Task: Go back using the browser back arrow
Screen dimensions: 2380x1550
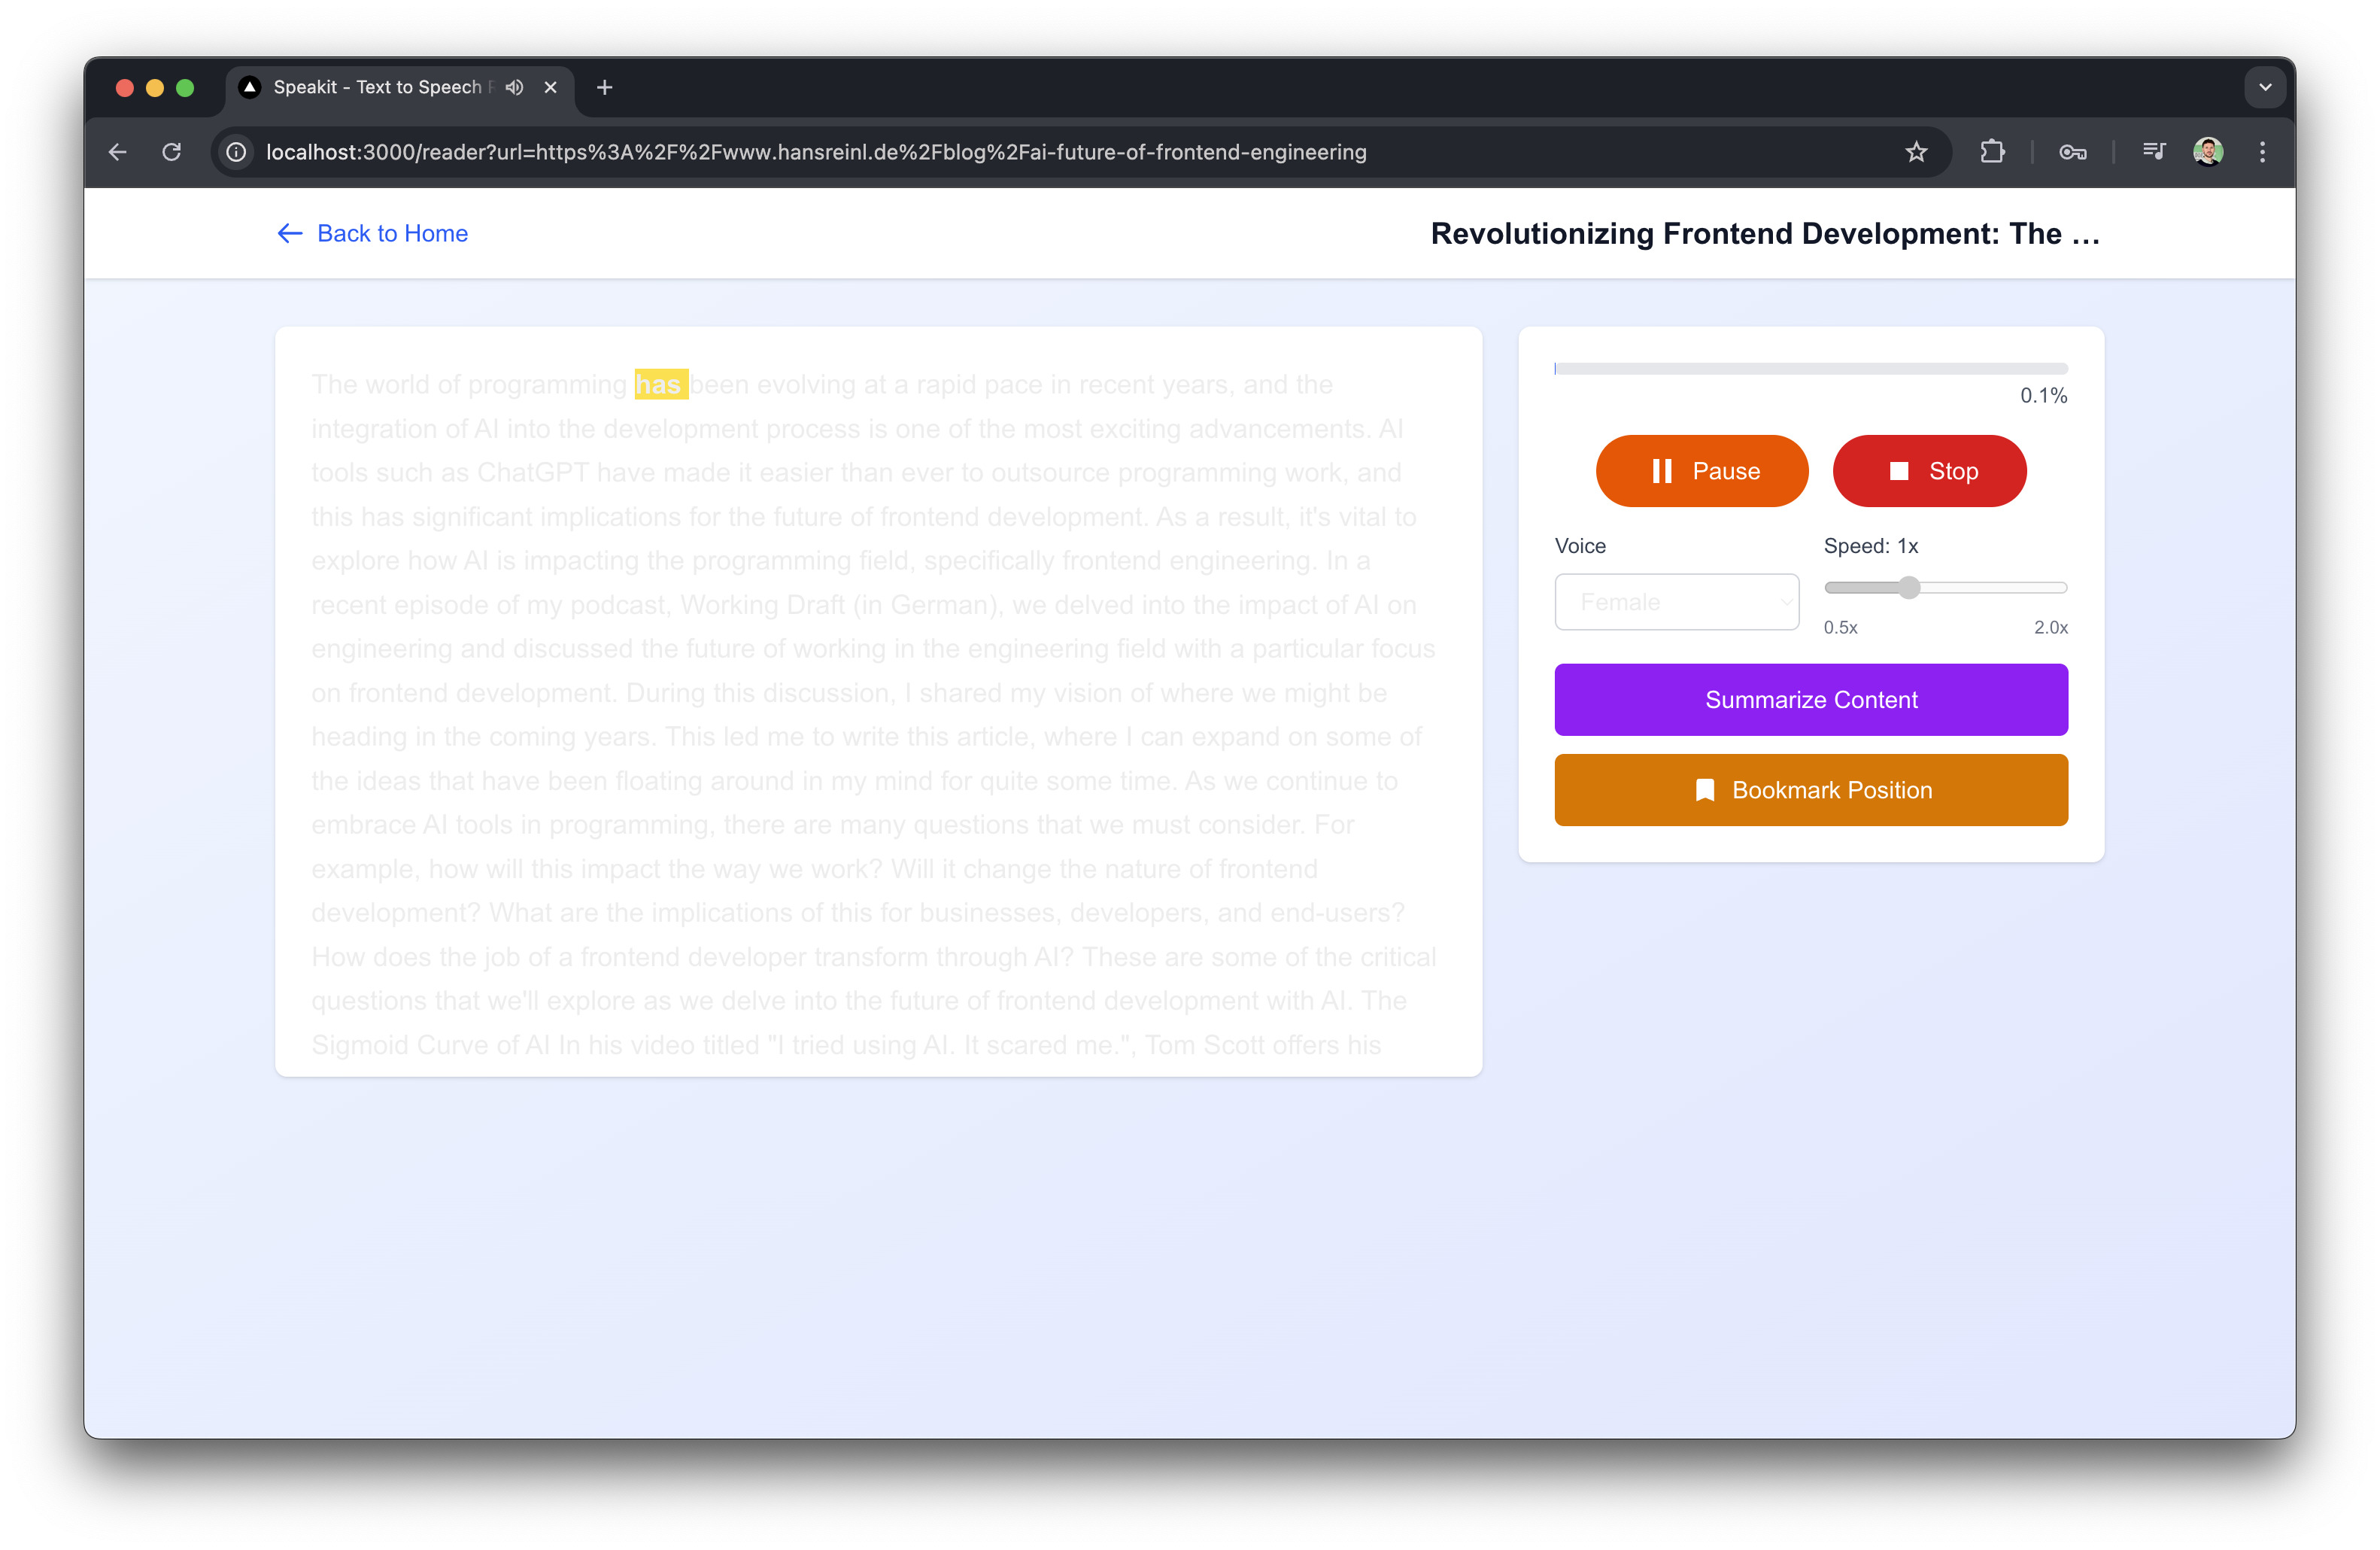Action: [118, 152]
